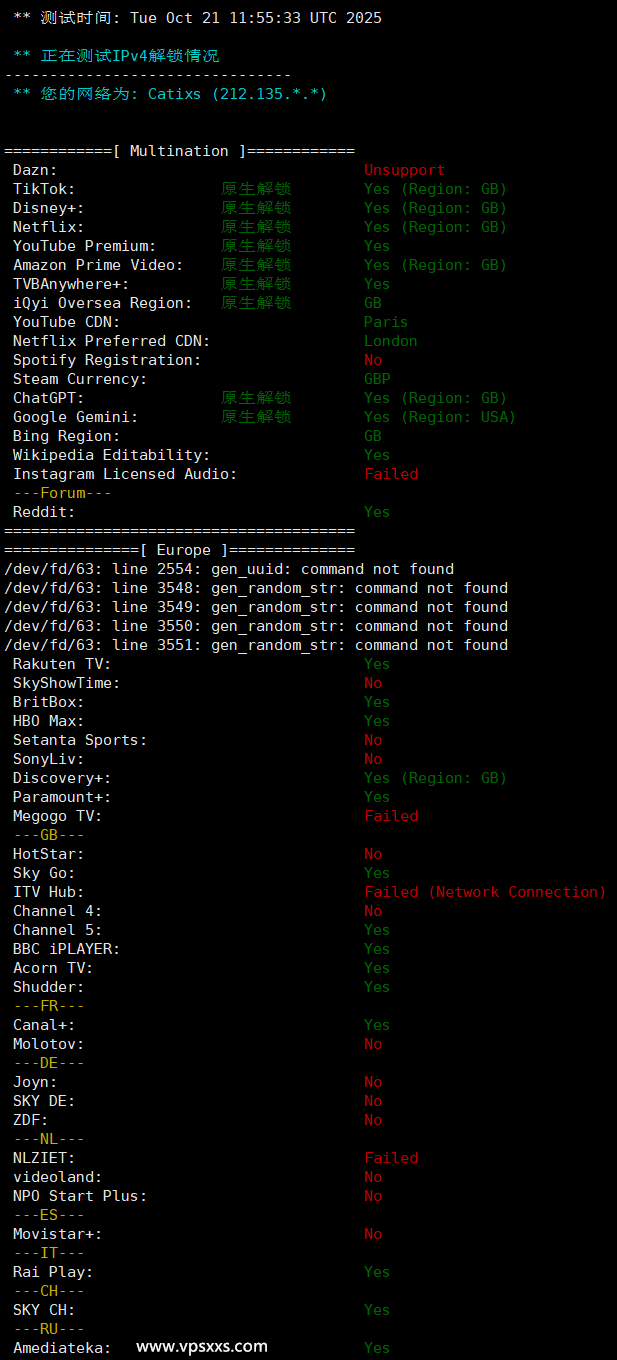Select the Netflix Preferred CDN label
The image size is (617, 1360).
coord(111,341)
